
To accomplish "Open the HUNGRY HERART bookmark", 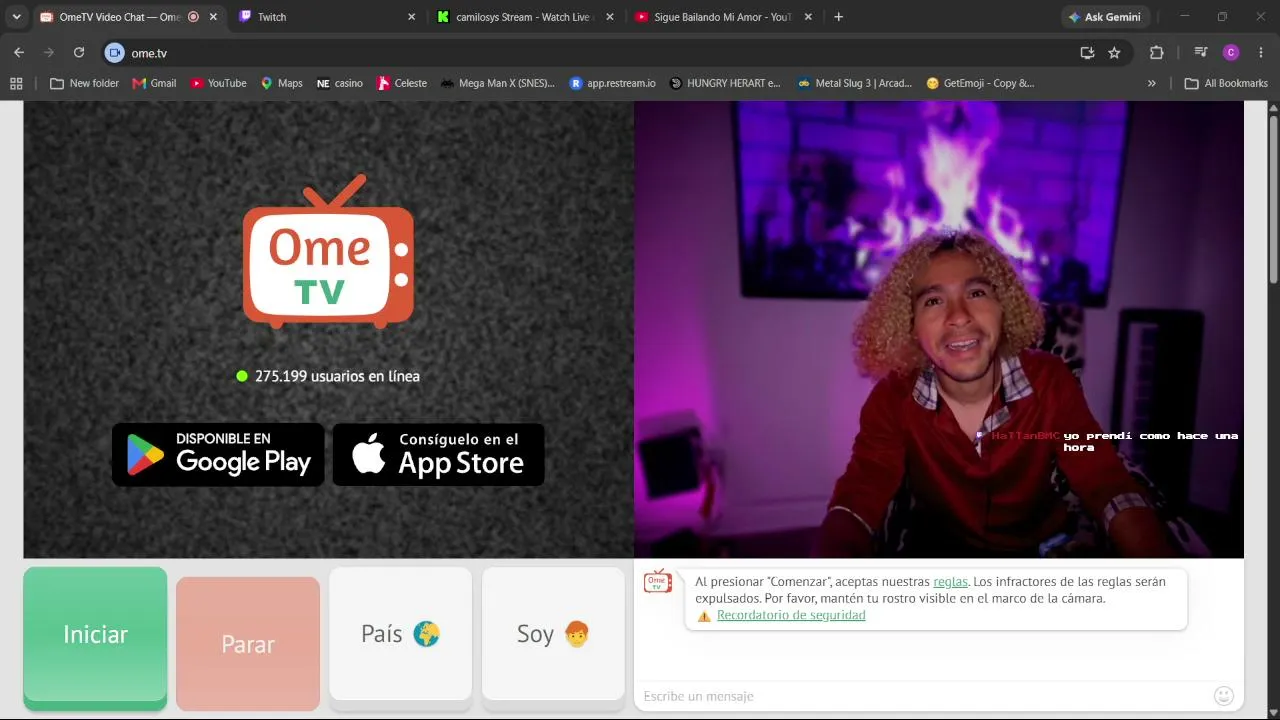I will pos(725,83).
